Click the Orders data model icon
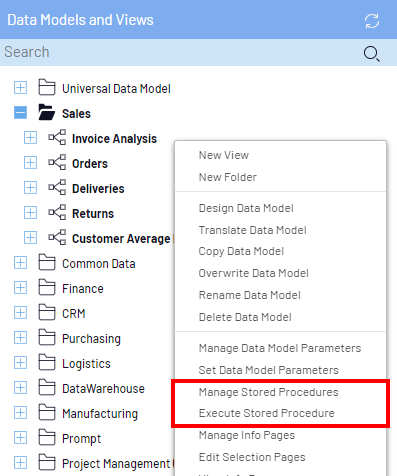The image size is (397, 476). [57, 162]
